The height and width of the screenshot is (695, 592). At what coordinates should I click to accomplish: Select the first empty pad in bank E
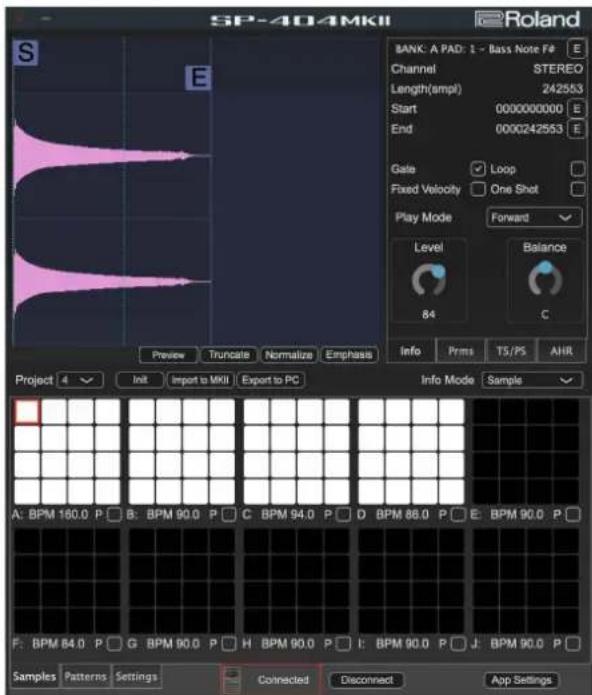click(486, 412)
